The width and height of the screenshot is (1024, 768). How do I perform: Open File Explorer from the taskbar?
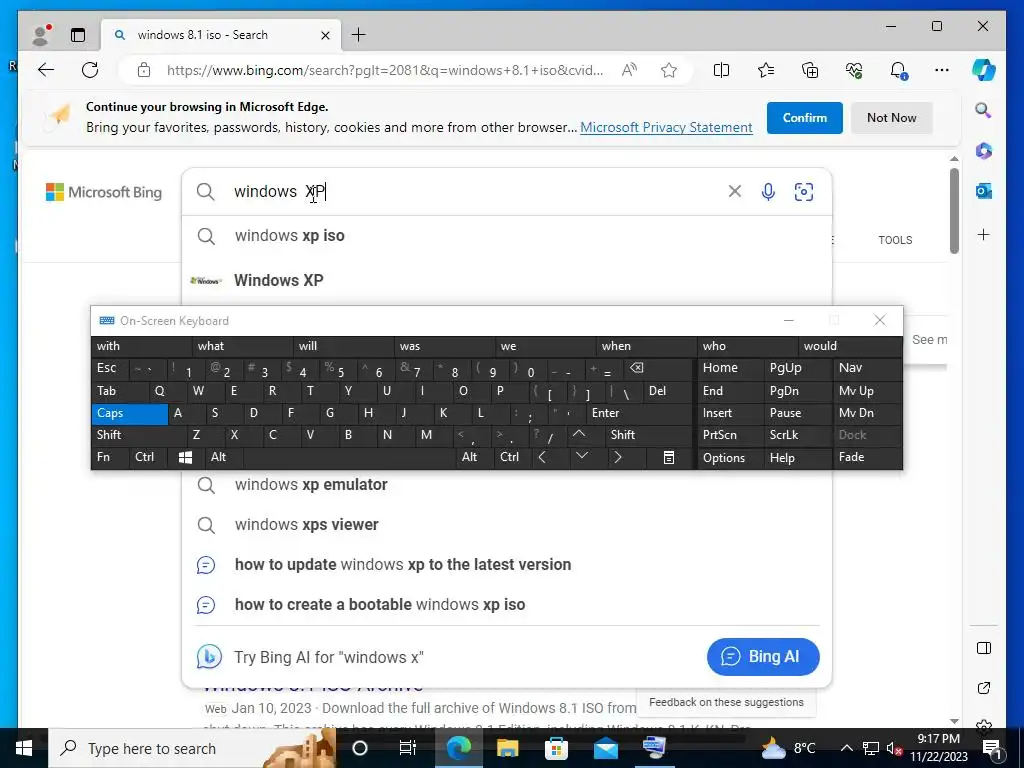[x=507, y=748]
